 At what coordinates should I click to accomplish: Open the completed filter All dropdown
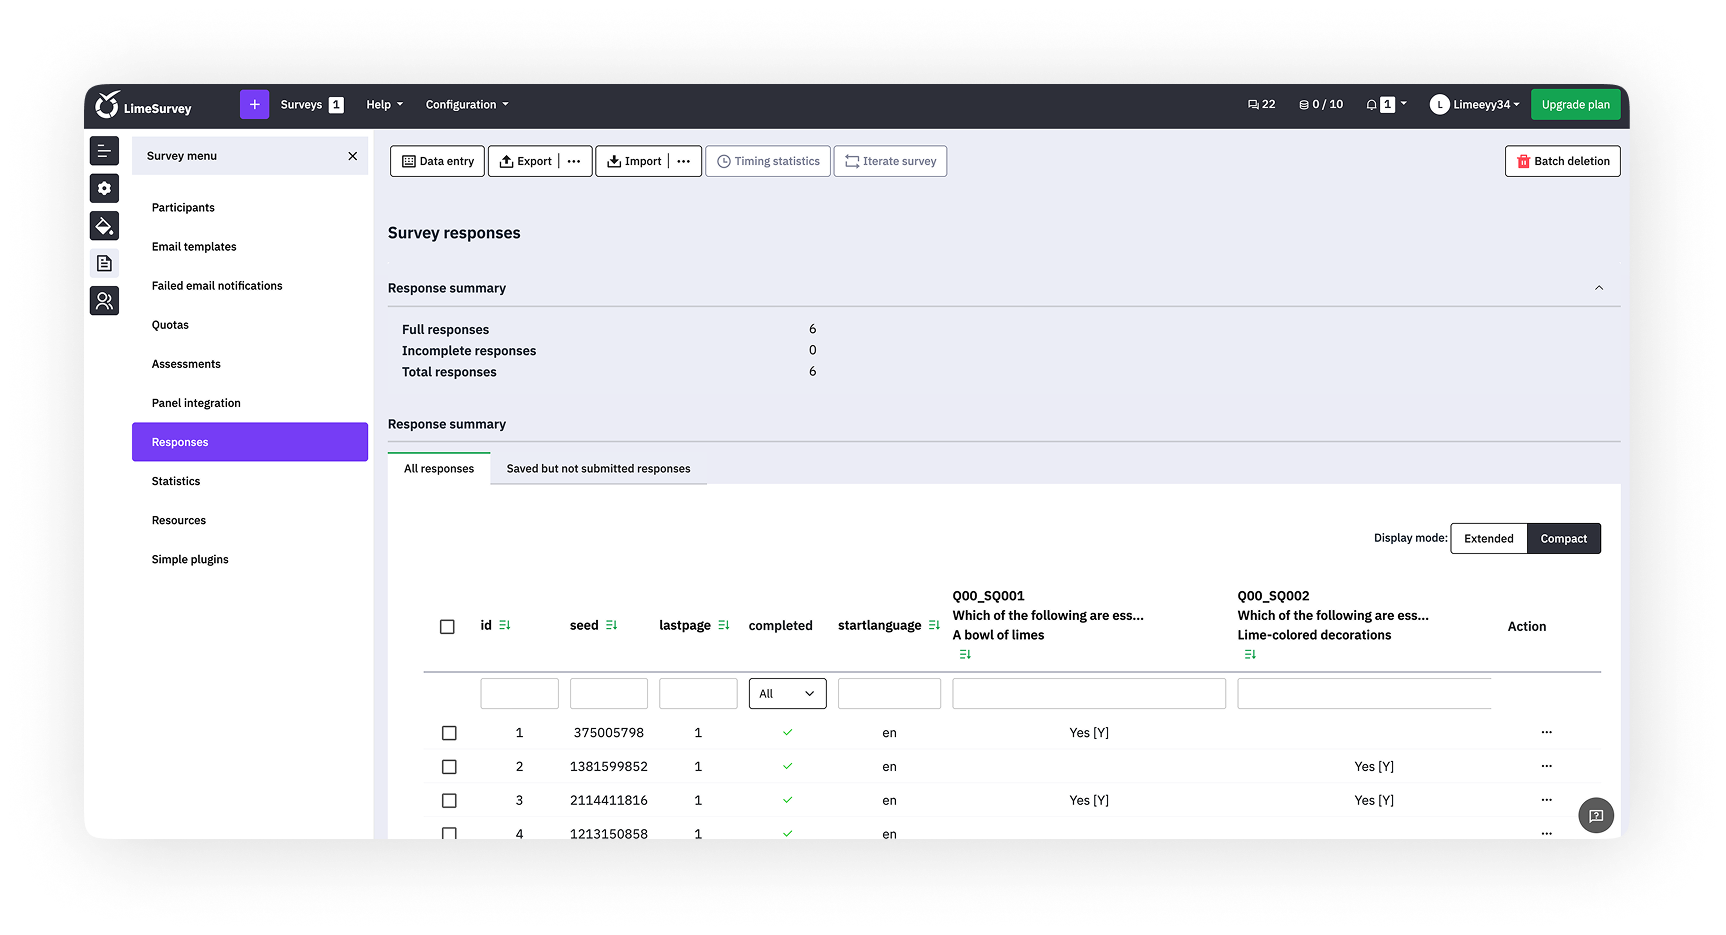pos(787,694)
